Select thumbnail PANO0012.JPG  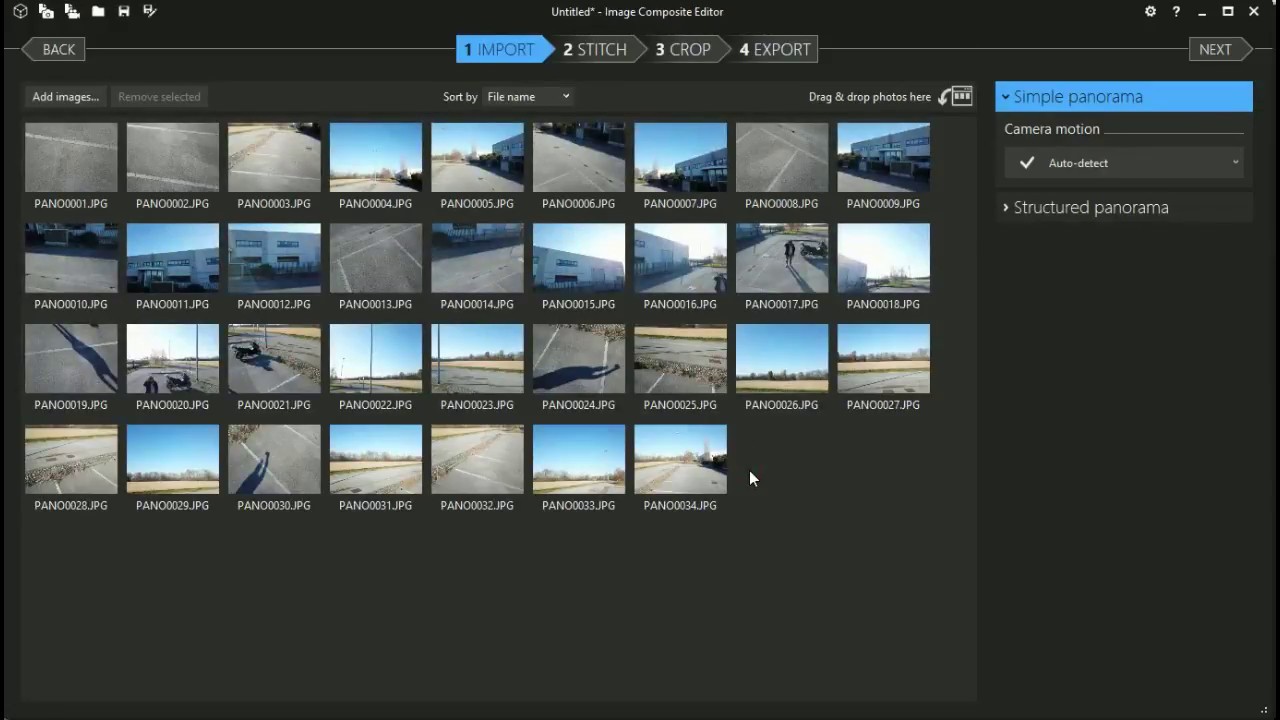(274, 258)
